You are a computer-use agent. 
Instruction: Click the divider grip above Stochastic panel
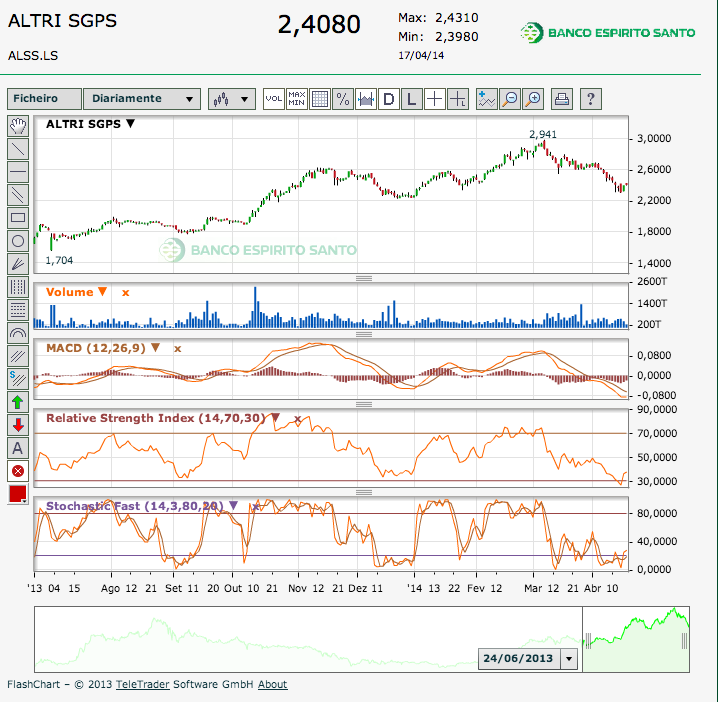tap(364, 492)
